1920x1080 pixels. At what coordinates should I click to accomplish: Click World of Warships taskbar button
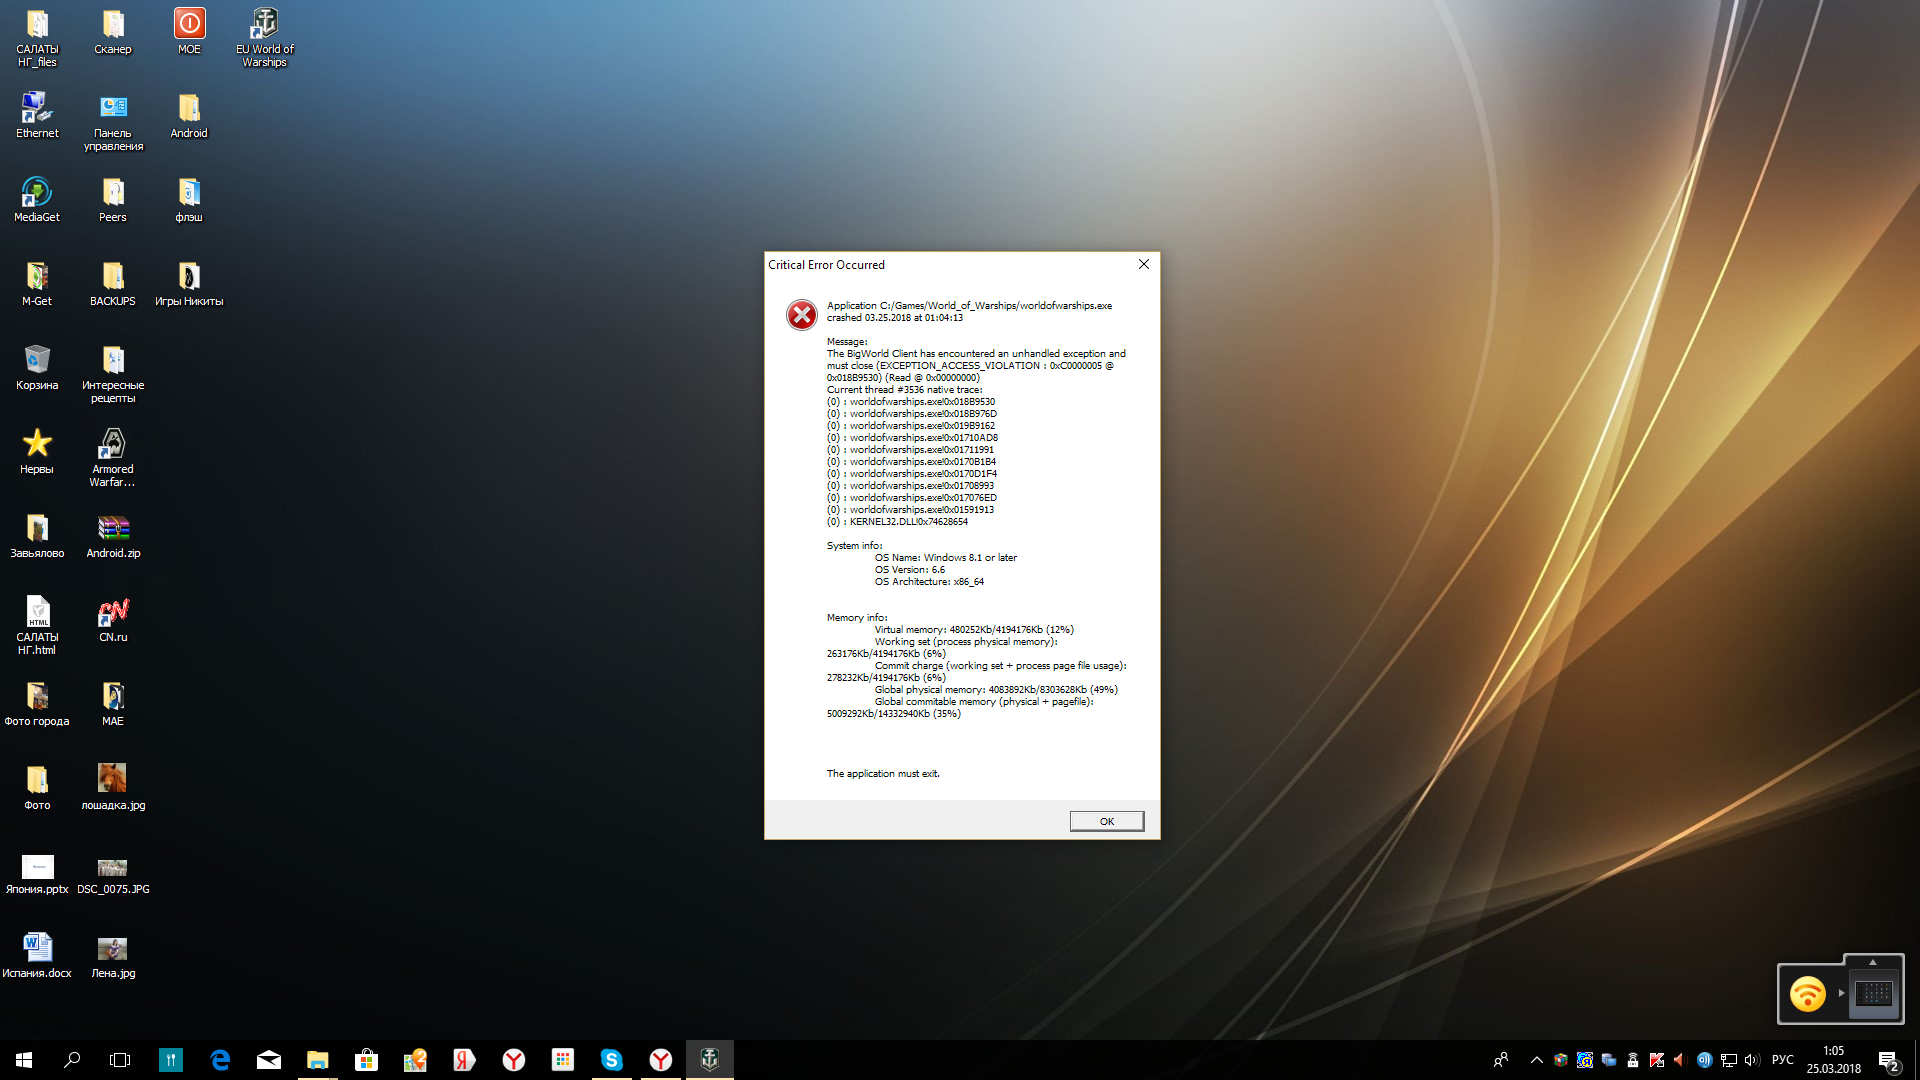click(710, 1060)
